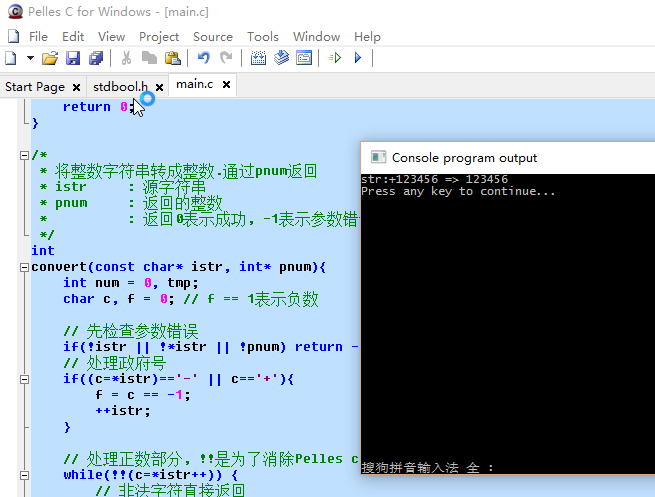
Task: Click the project options window icon
Action: pos(304,58)
